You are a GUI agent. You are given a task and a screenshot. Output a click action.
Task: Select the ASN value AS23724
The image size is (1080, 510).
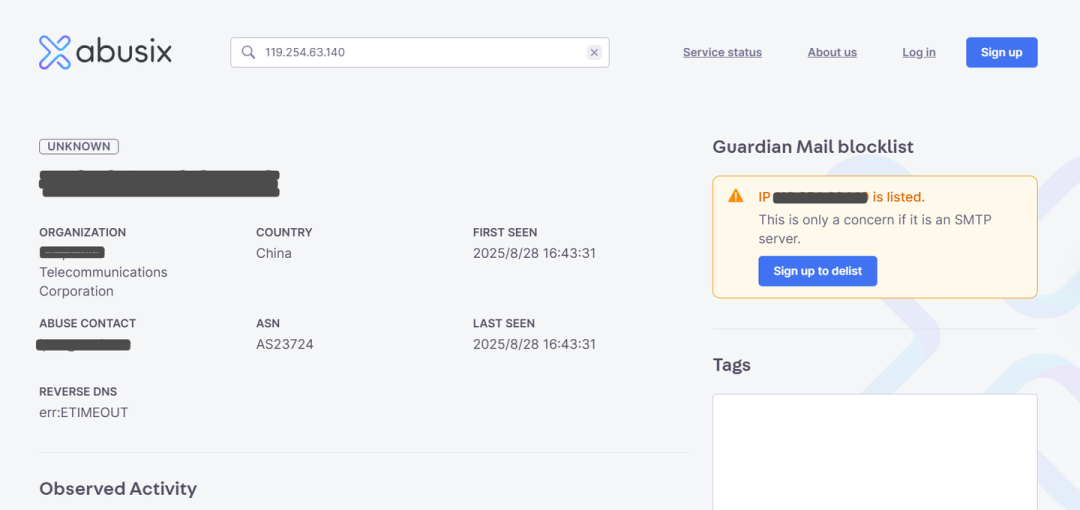(x=285, y=345)
